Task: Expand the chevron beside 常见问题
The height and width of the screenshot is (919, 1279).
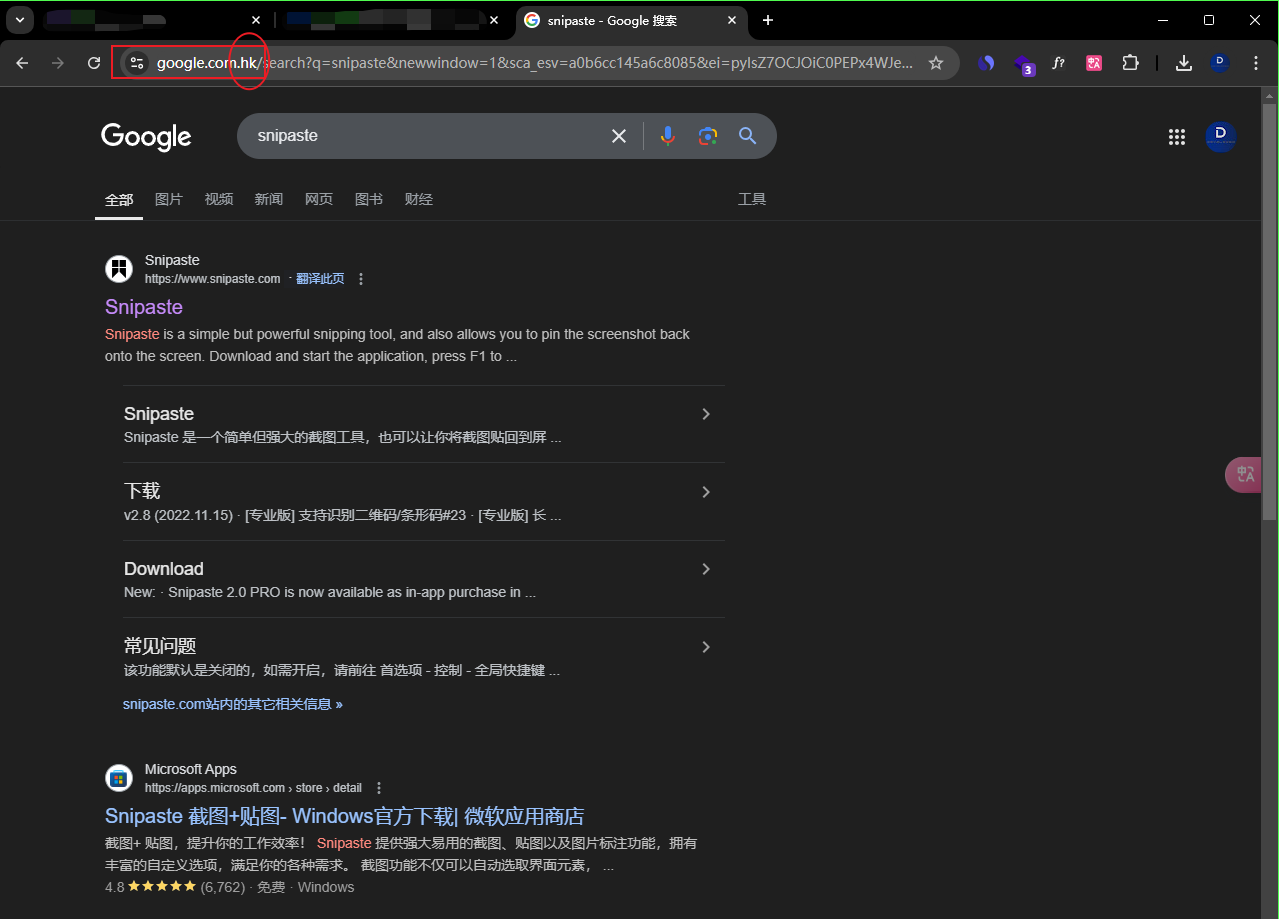Action: (706, 647)
